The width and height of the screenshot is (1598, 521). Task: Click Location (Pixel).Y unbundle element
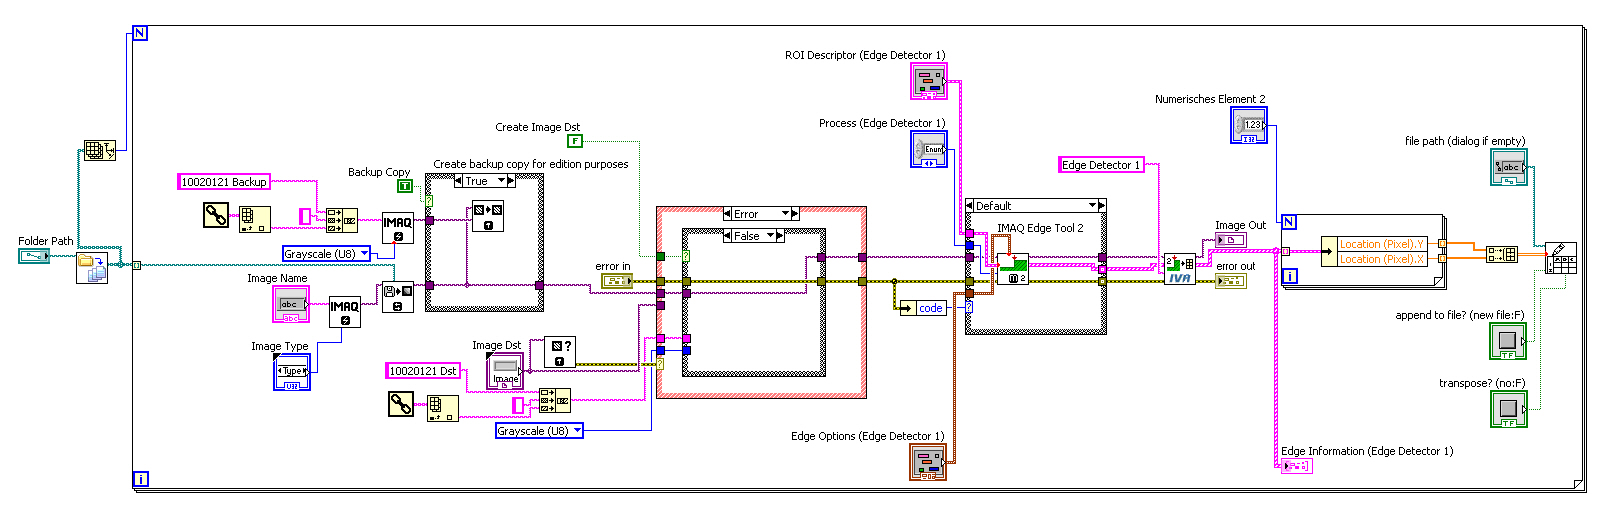point(1382,243)
